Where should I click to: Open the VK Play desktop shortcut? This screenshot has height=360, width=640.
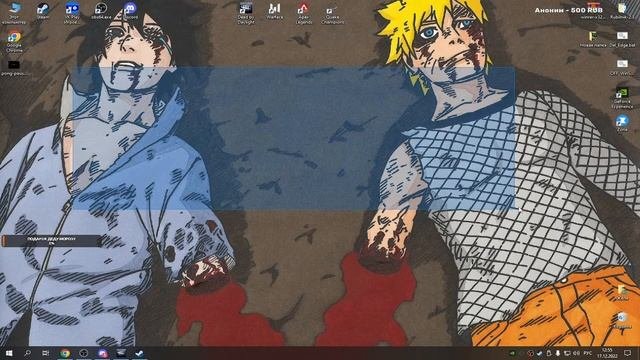click(x=72, y=12)
